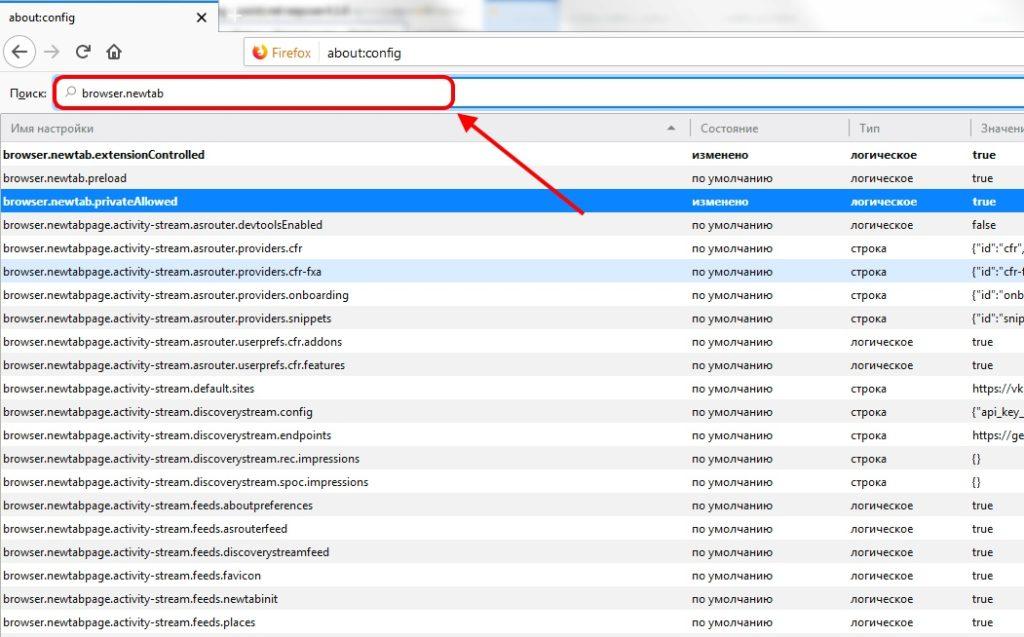The image size is (1024, 637).
Task: Select feeds.asrouterfeed preference row
Action: [x=512, y=529]
